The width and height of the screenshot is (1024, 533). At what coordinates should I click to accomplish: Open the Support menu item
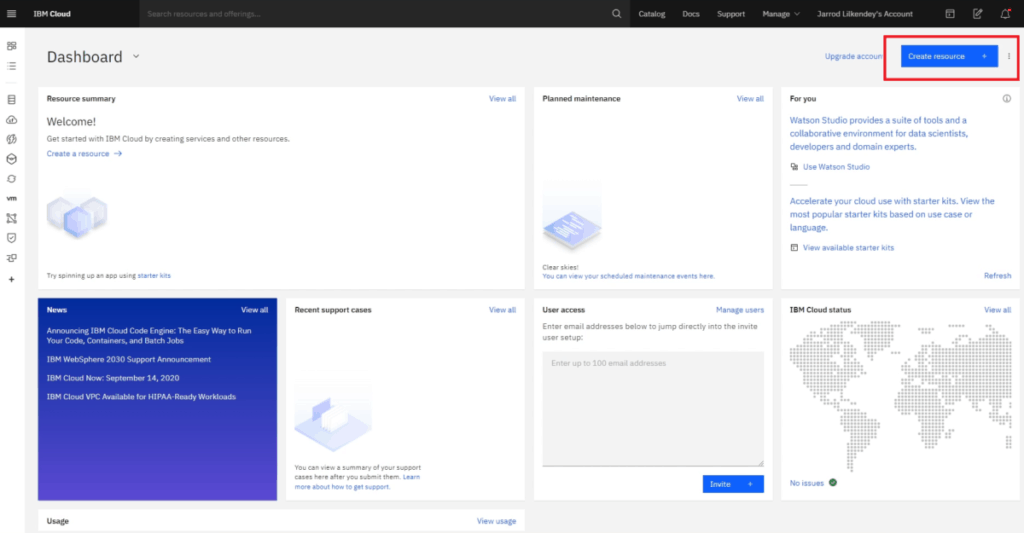pyautogui.click(x=731, y=14)
